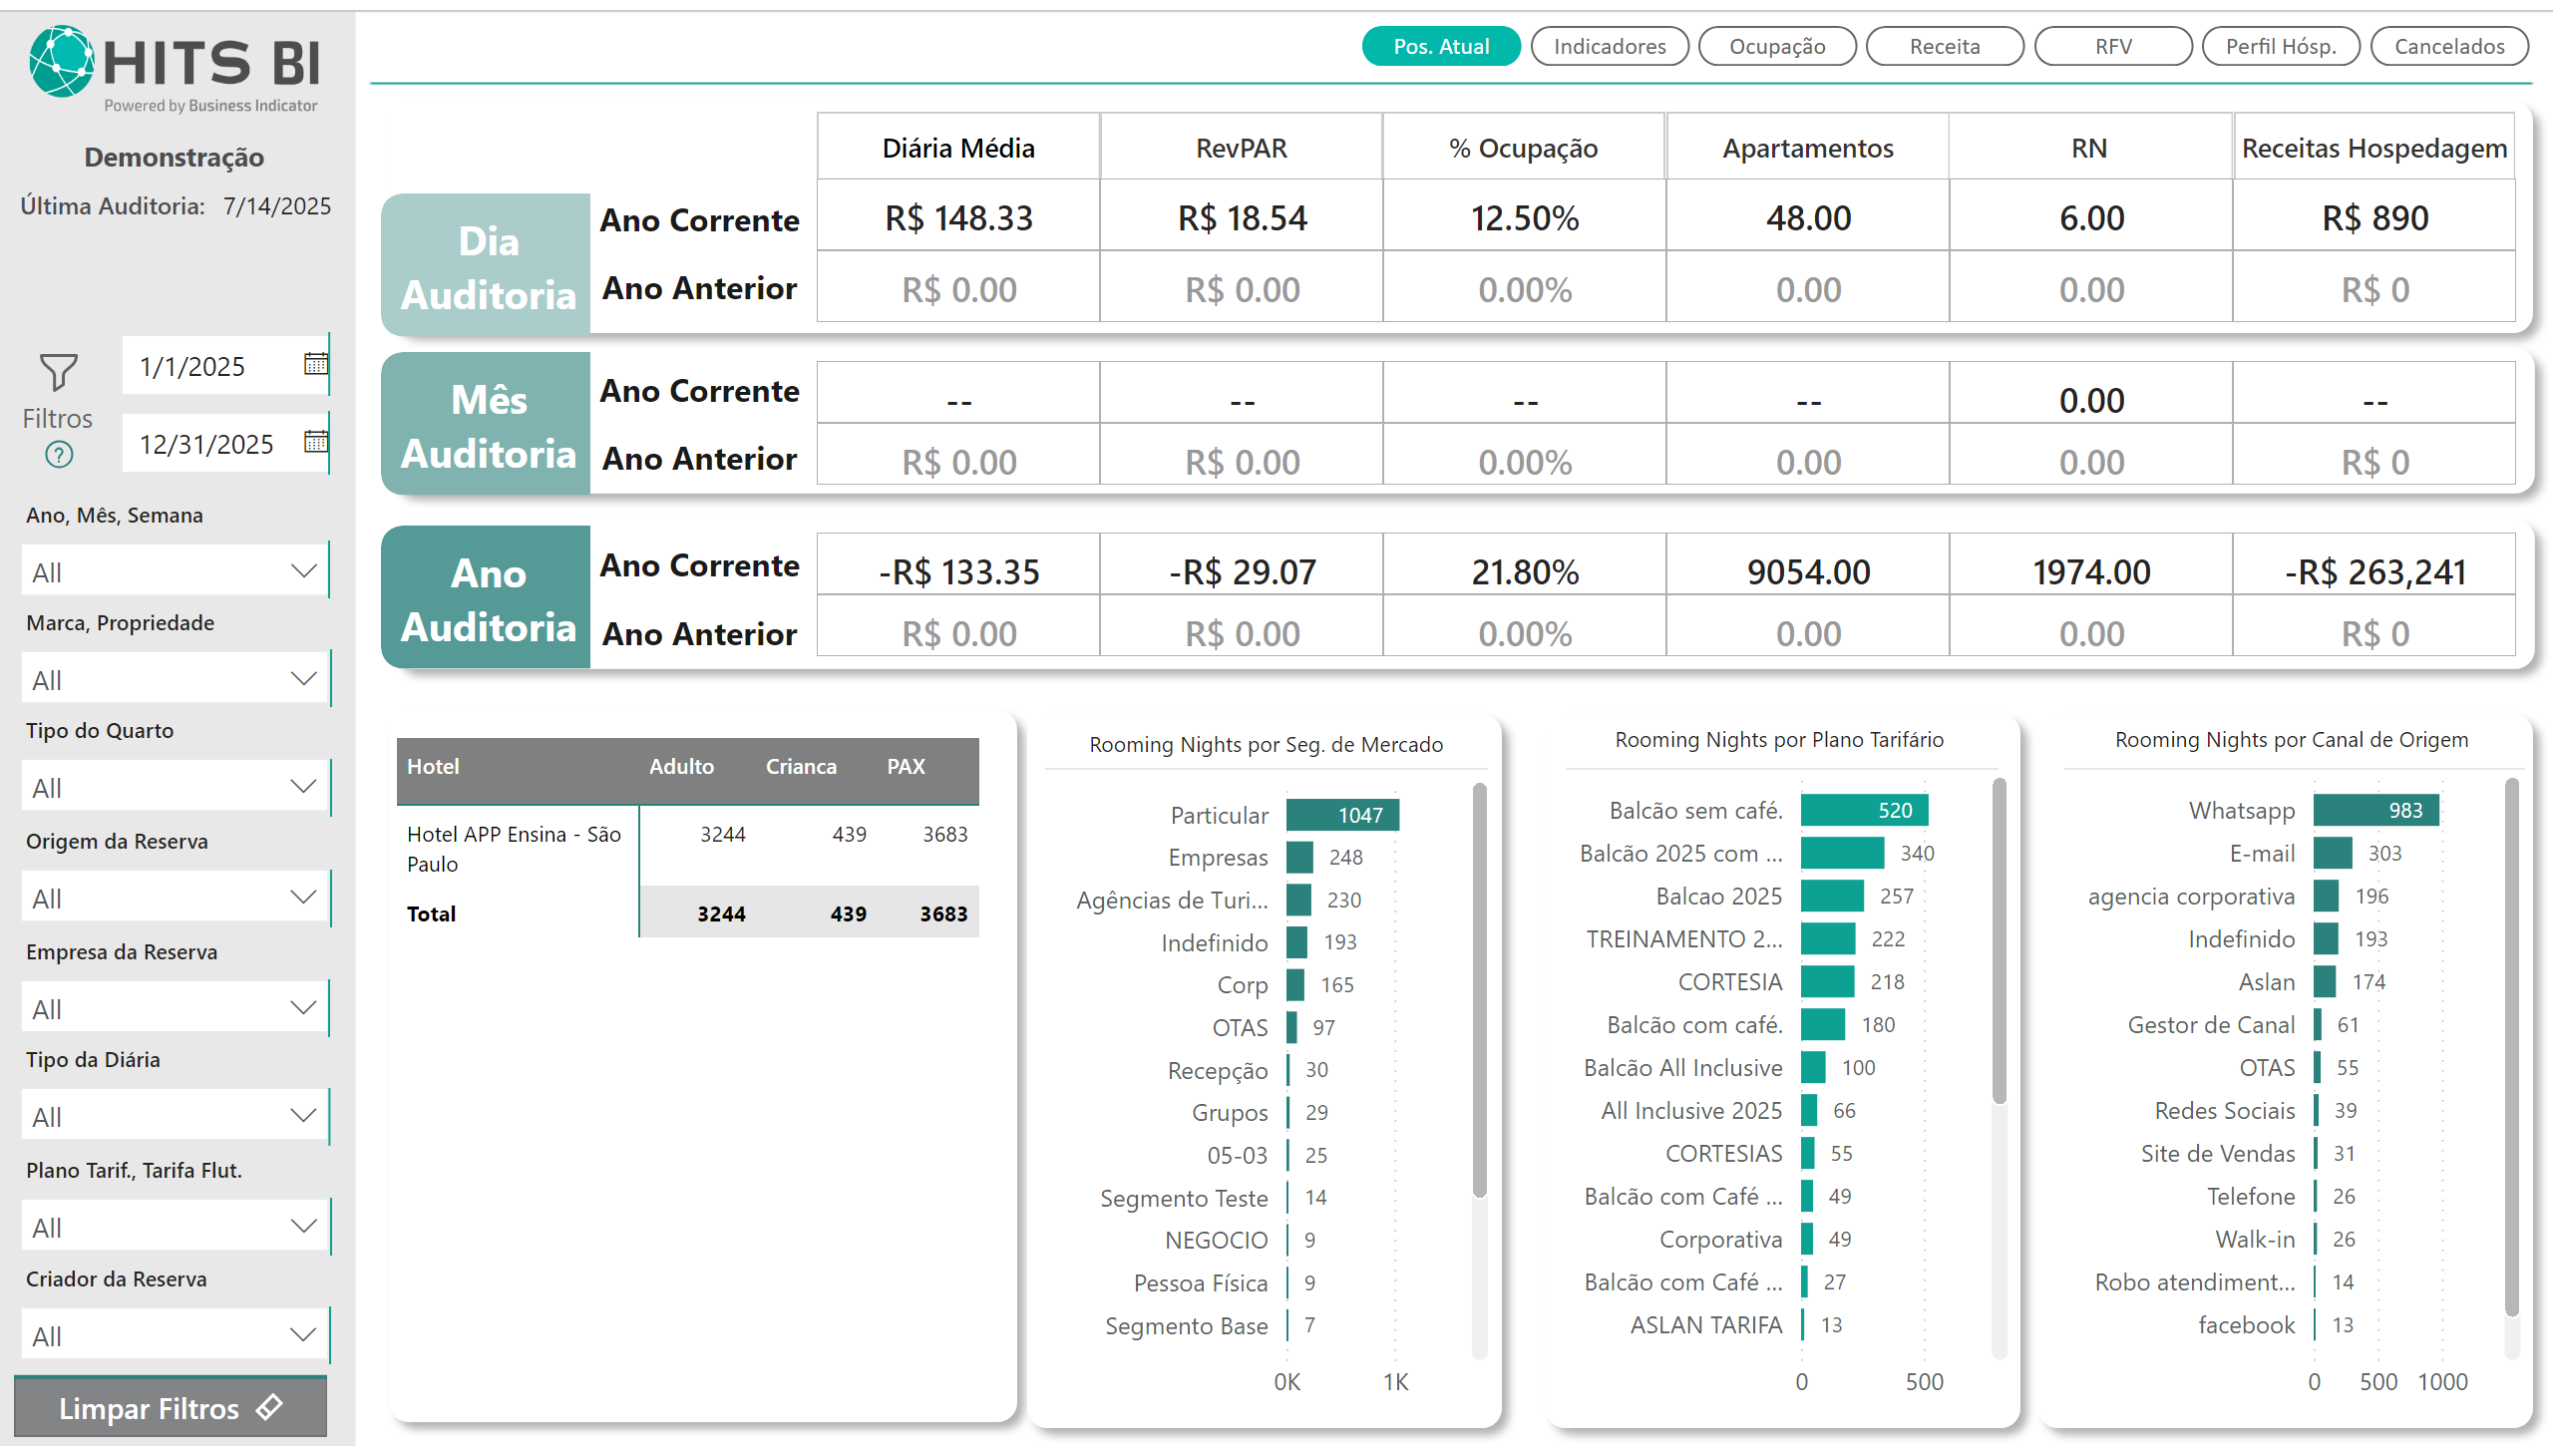Open the Origem da Reserva dropdown
The width and height of the screenshot is (2553, 1456).
[x=302, y=897]
